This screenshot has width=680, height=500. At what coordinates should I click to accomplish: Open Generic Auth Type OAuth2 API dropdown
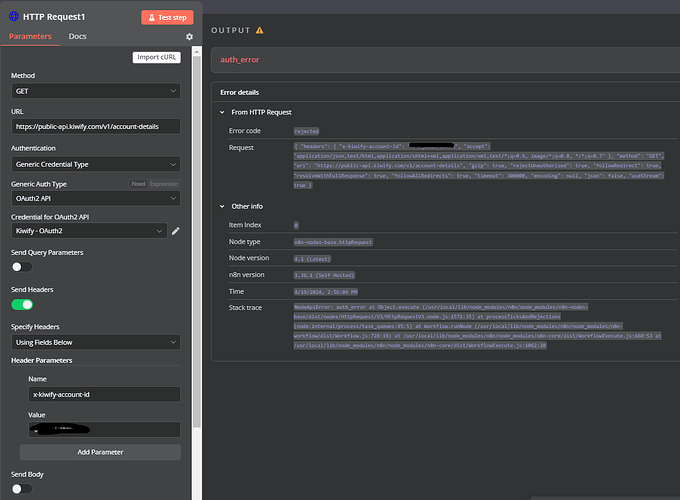tap(95, 199)
